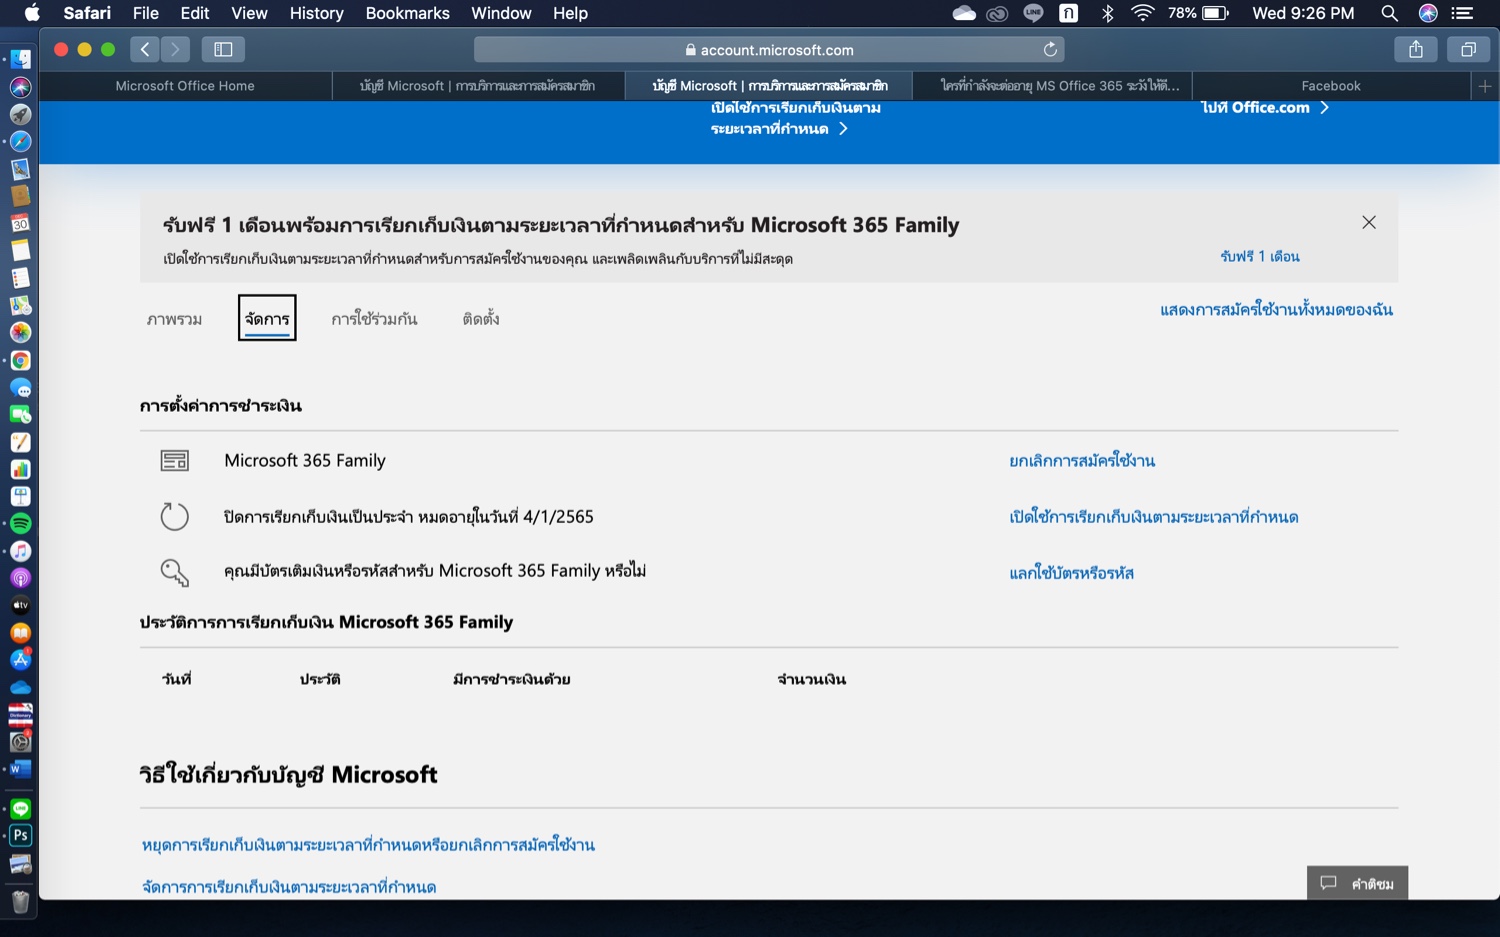
Task: Add a new tab with plus button
Action: [1485, 86]
